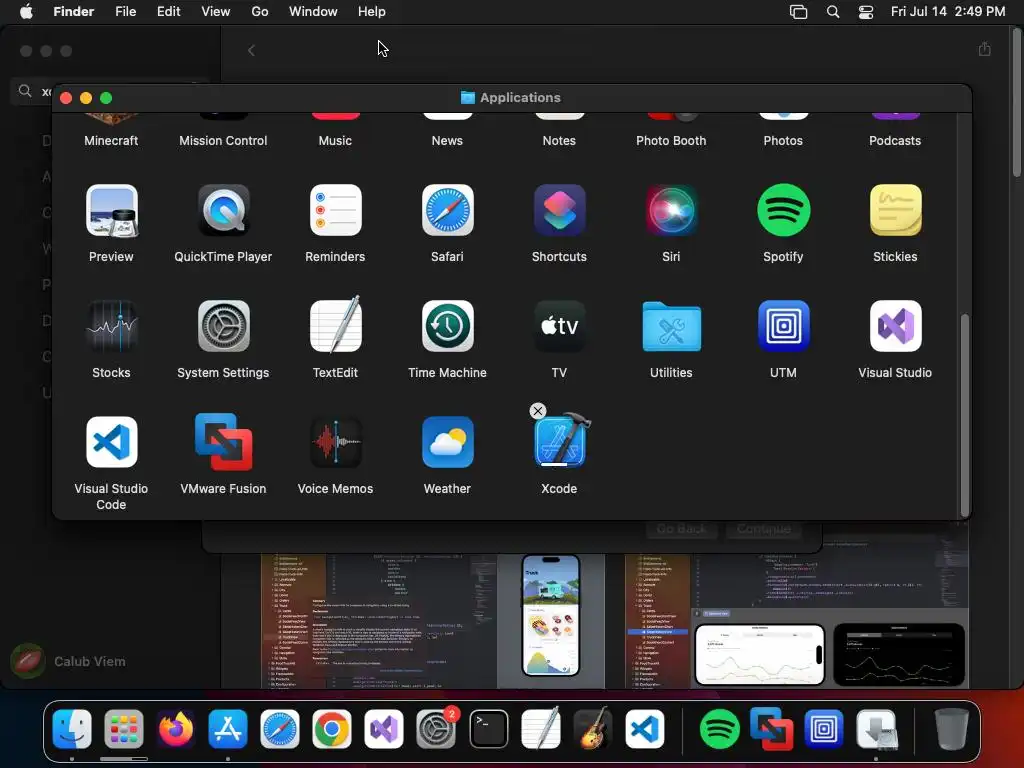1024x768 pixels.
Task: Select VMware Fusion in Applications window
Action: pos(223,442)
